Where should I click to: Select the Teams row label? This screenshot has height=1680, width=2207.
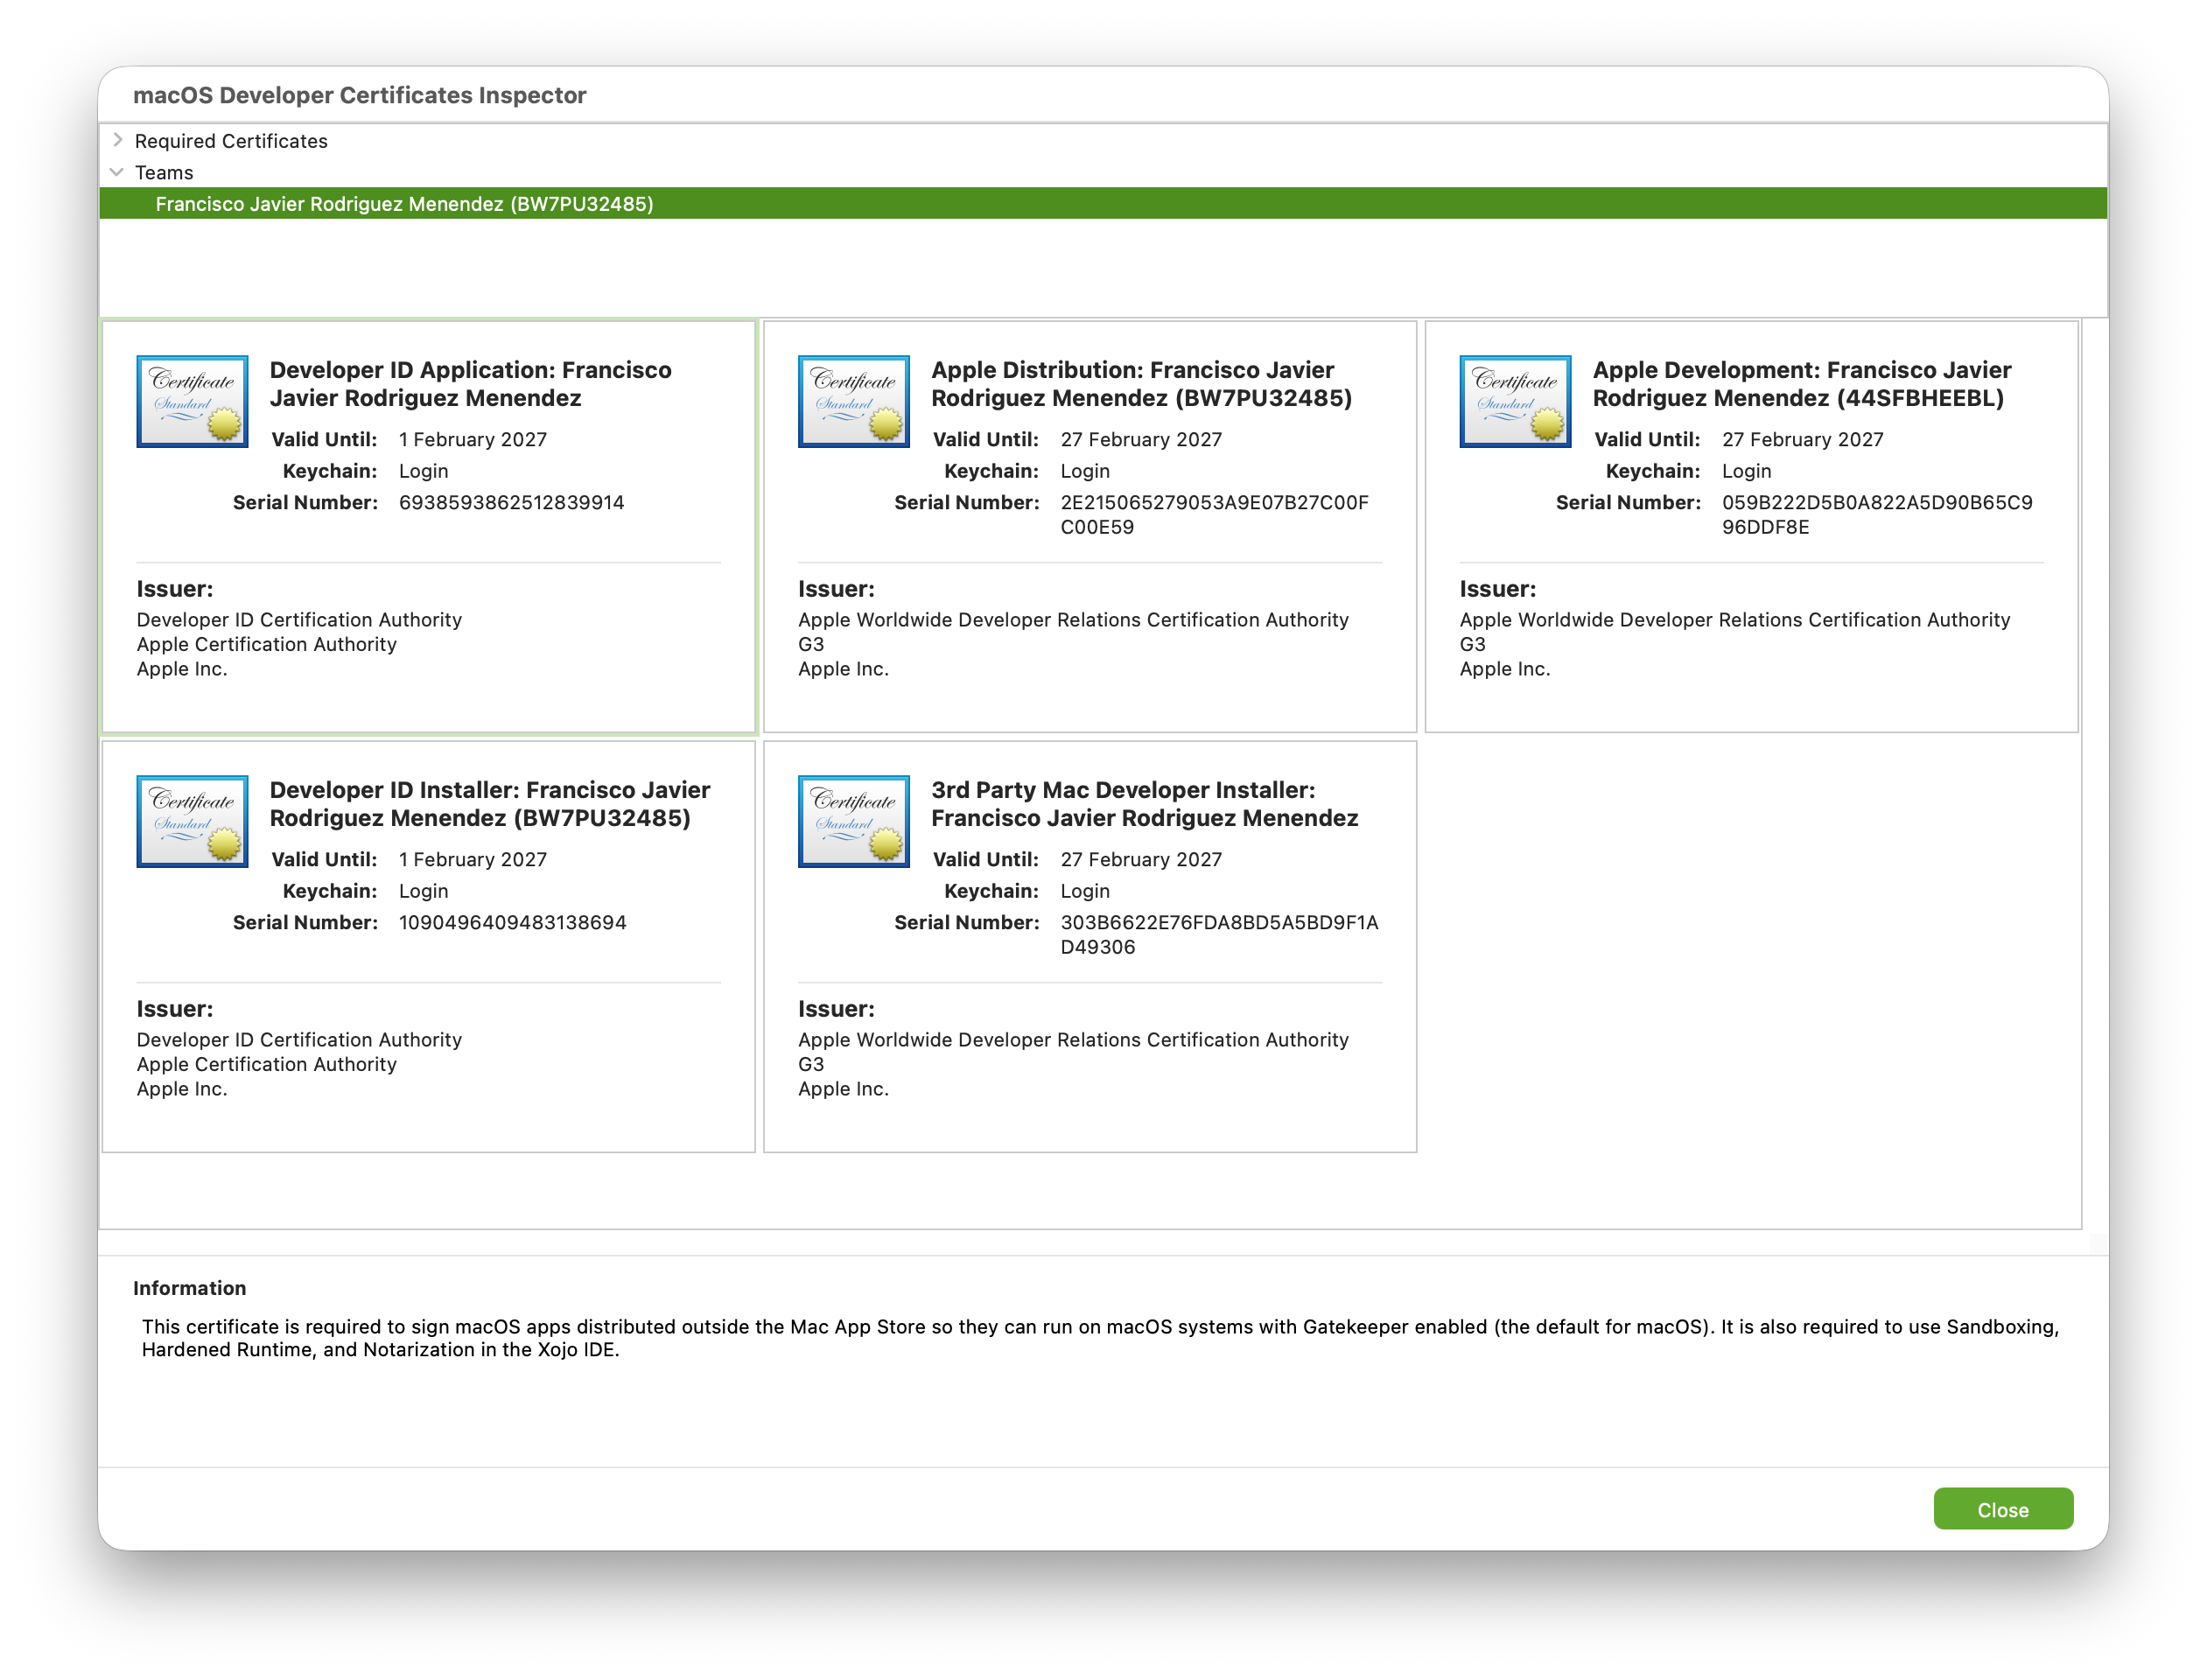164,173
